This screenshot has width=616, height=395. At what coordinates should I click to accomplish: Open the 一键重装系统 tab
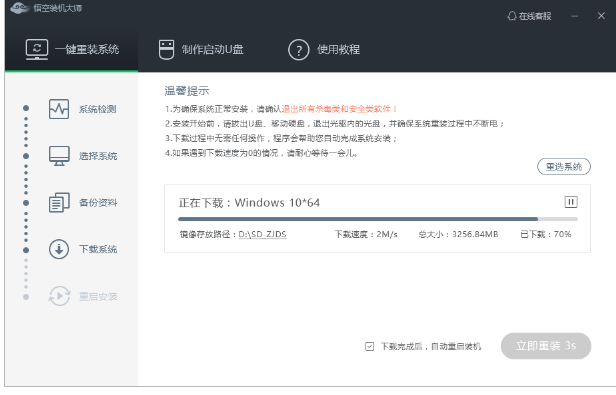tap(72, 50)
